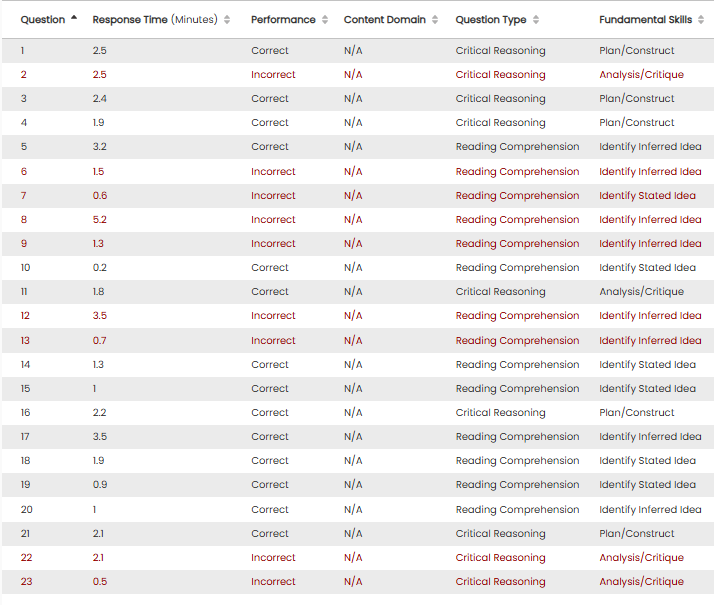
Task: Sort by Response Time (Minutes) header
Action: point(155,20)
